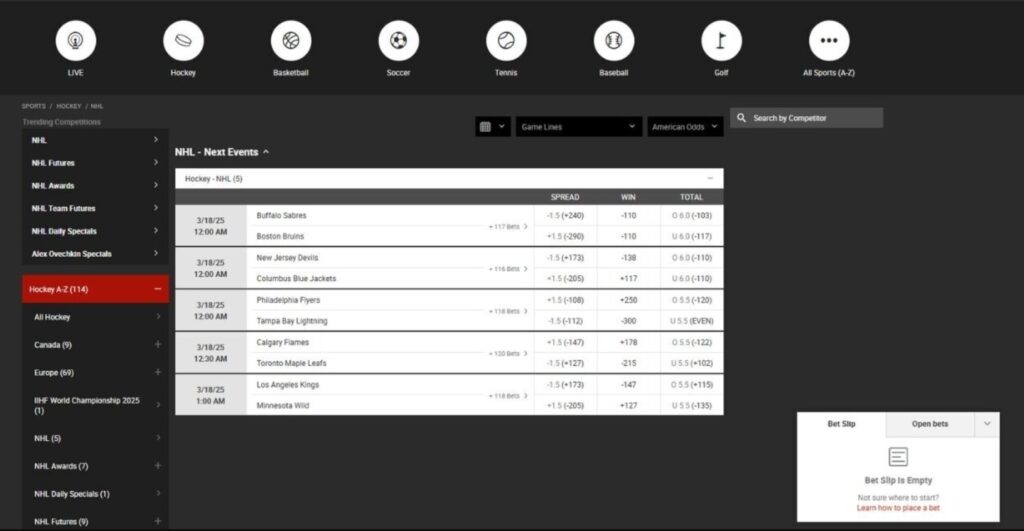Image resolution: width=1024 pixels, height=531 pixels.
Task: Open Alex Ovechkin Specials item
Action: pyautogui.click(x=95, y=253)
